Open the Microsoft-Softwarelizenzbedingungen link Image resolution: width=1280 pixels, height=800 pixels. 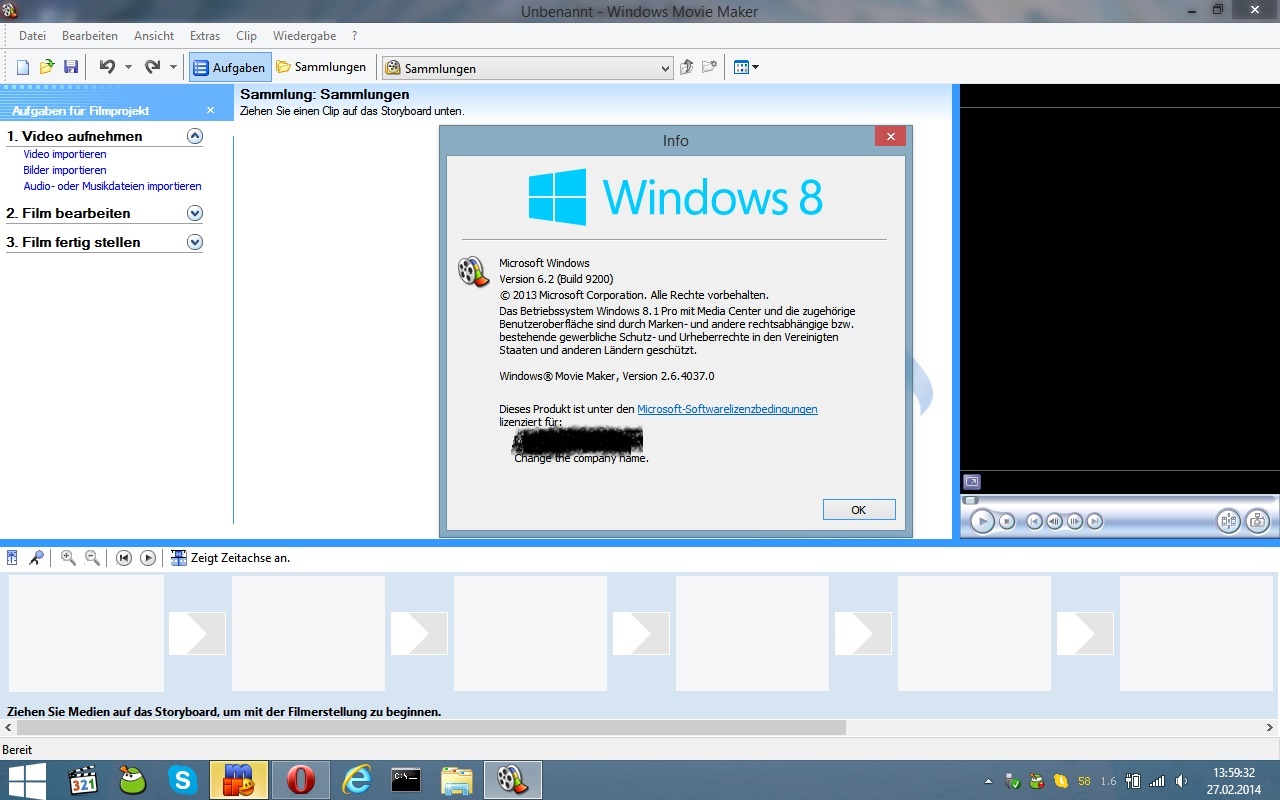[x=727, y=409]
